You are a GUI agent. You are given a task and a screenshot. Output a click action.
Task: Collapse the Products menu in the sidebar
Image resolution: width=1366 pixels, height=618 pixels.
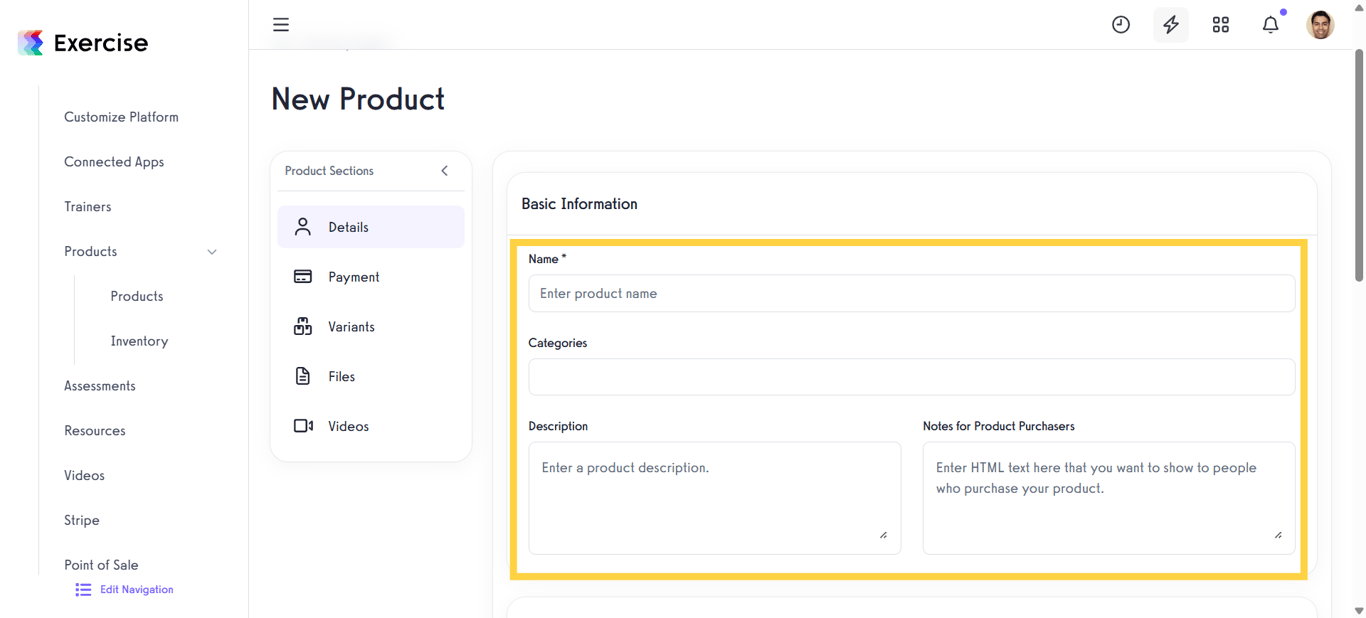pos(211,252)
